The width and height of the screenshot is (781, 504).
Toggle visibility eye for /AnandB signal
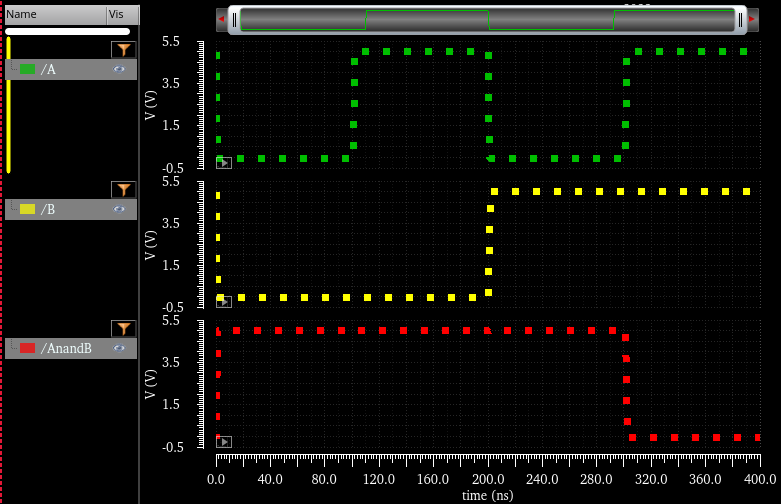(x=119, y=348)
